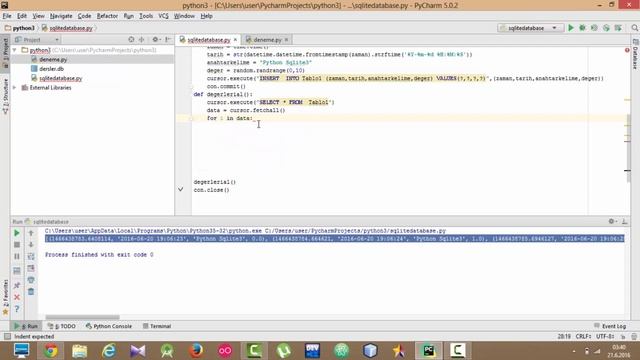Open the Code menu

click(84, 16)
